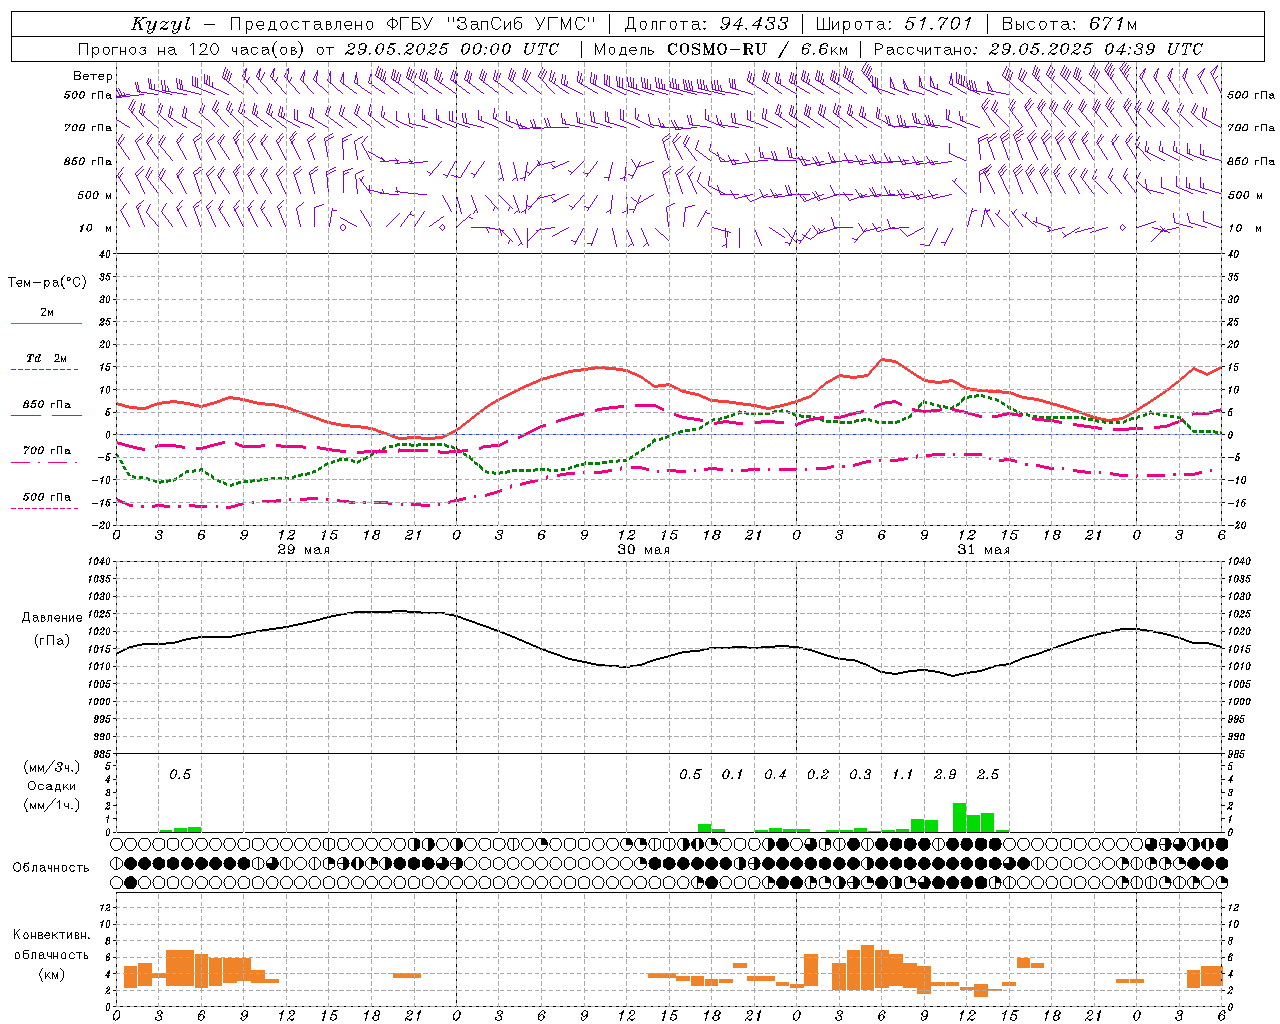
Task: Click the "Давление" pressure label
Action: pos(52,618)
